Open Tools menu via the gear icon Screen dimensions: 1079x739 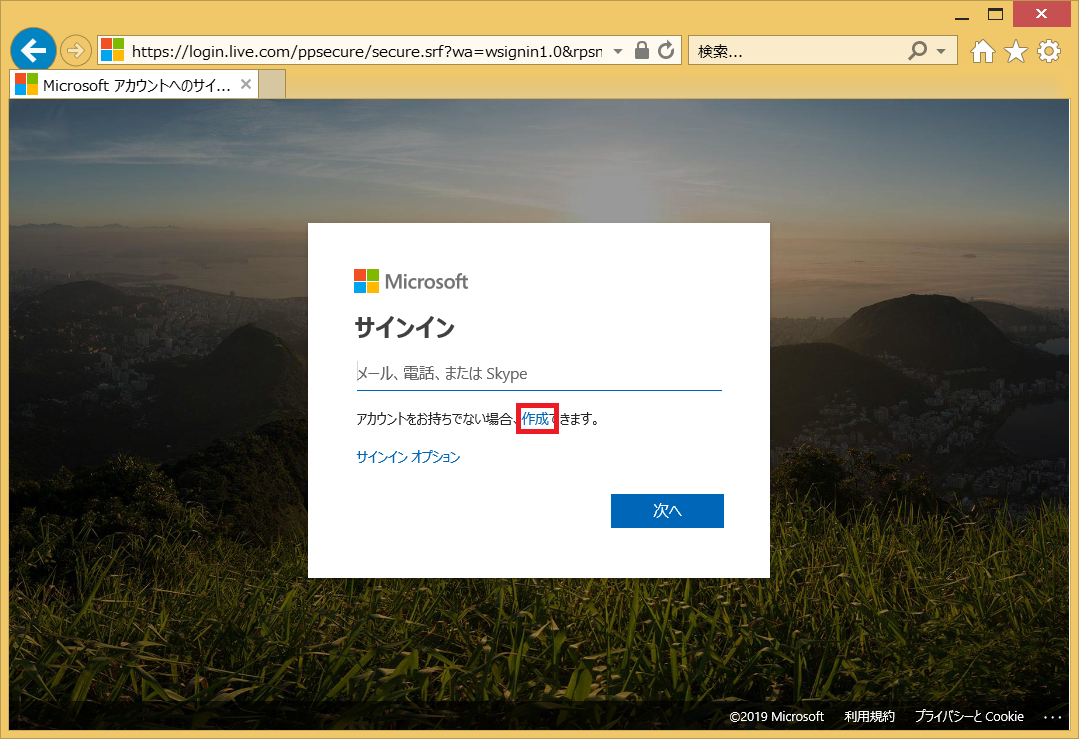coord(1049,51)
